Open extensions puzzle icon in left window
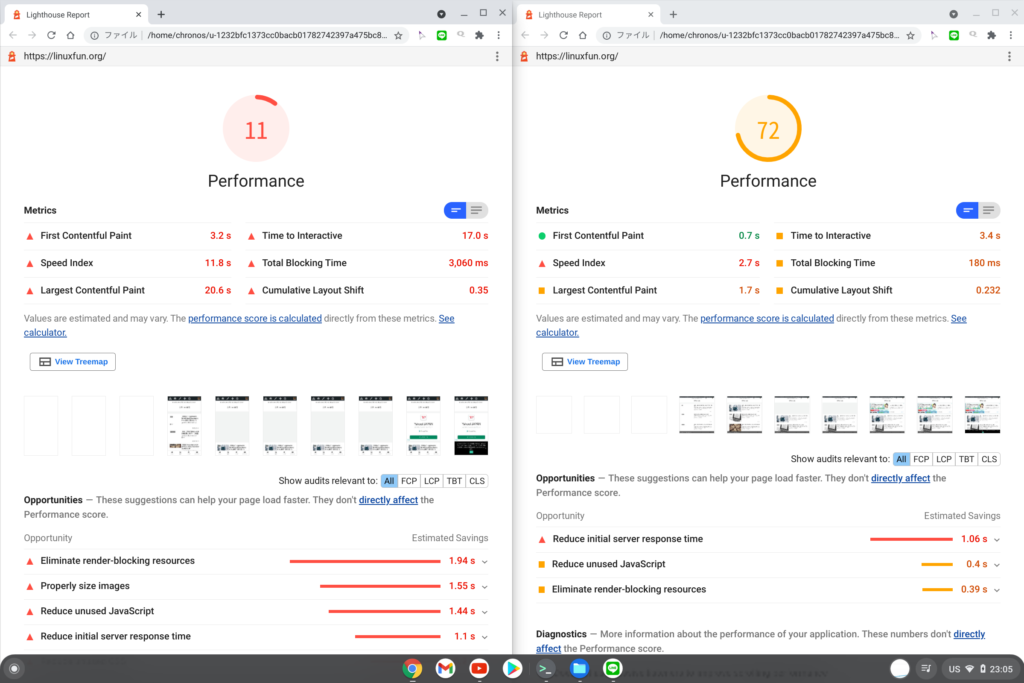Screen dimensions: 1024x683 [479, 35]
